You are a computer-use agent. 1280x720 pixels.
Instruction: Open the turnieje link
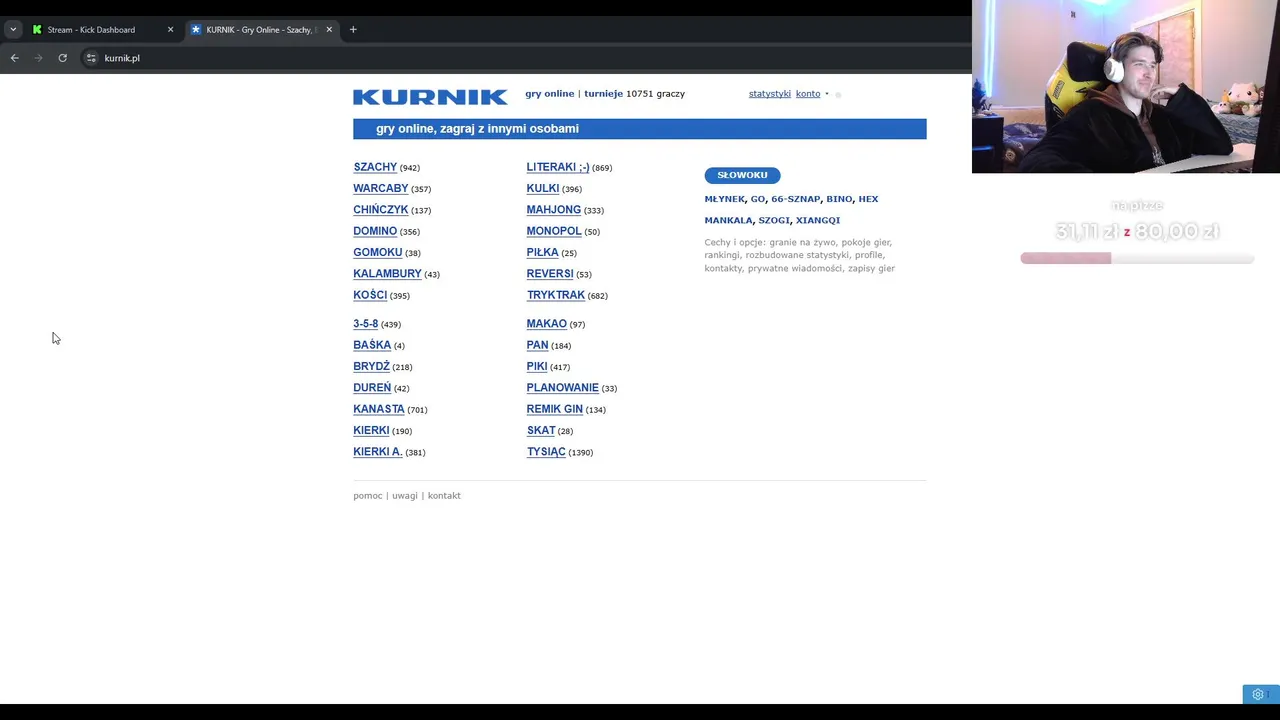[603, 94]
